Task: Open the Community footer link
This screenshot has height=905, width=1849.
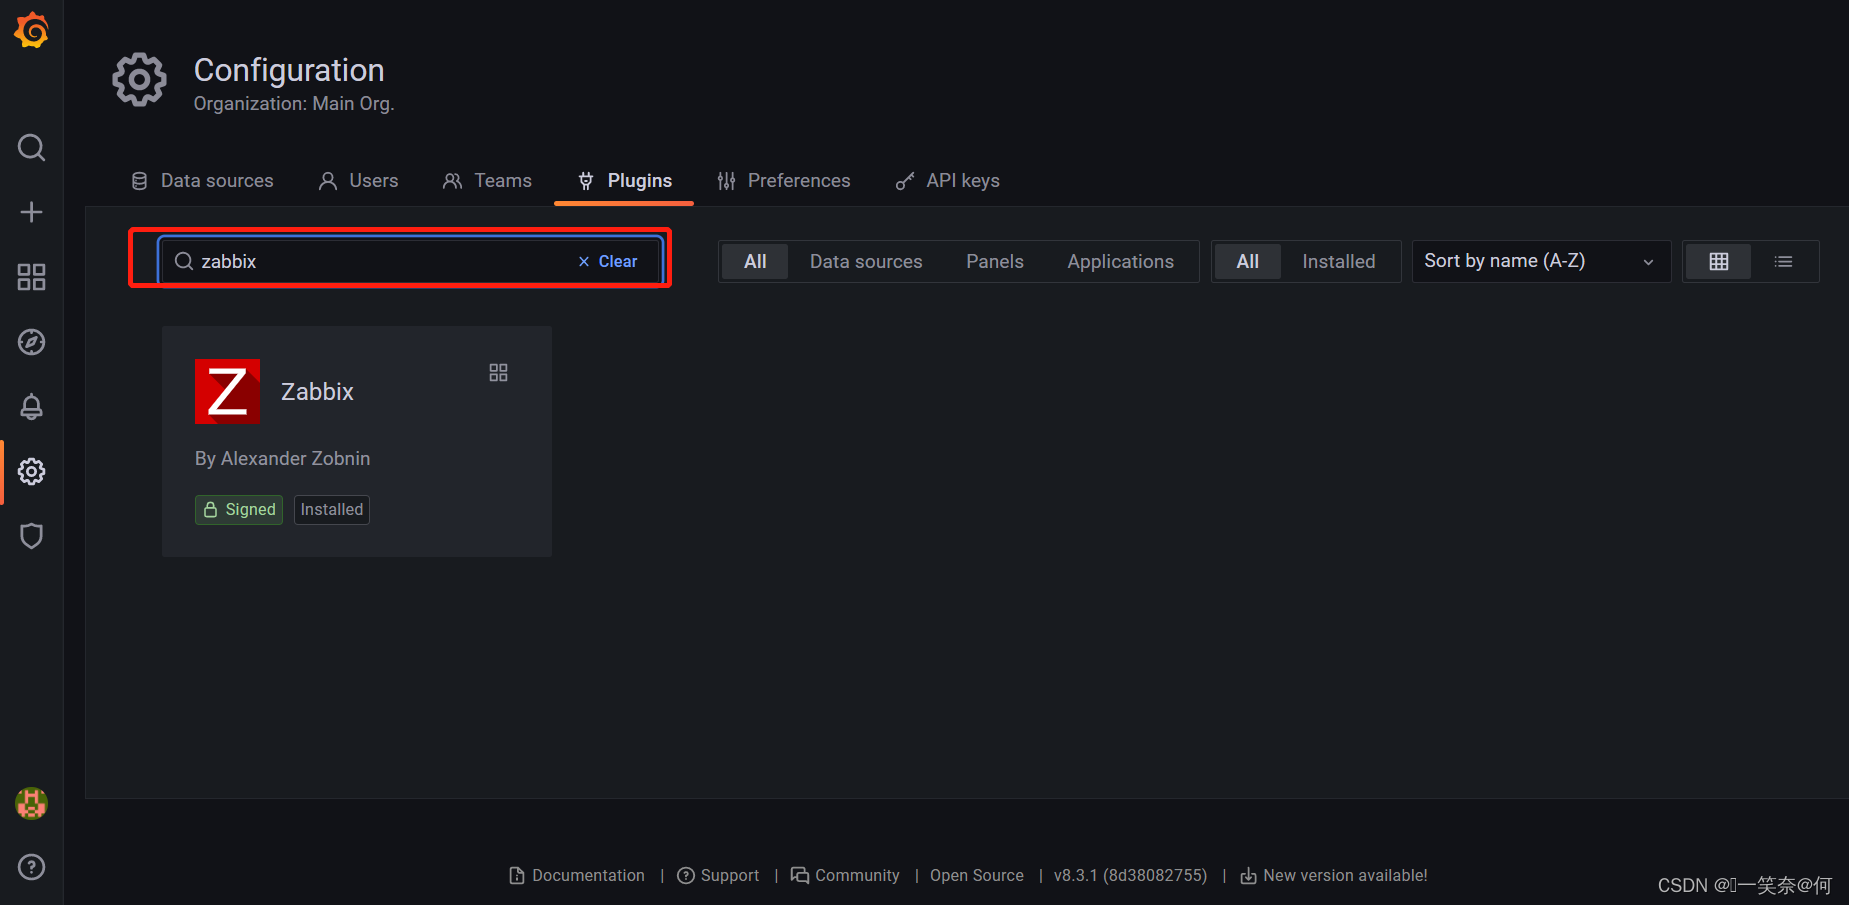Action: coord(845,875)
